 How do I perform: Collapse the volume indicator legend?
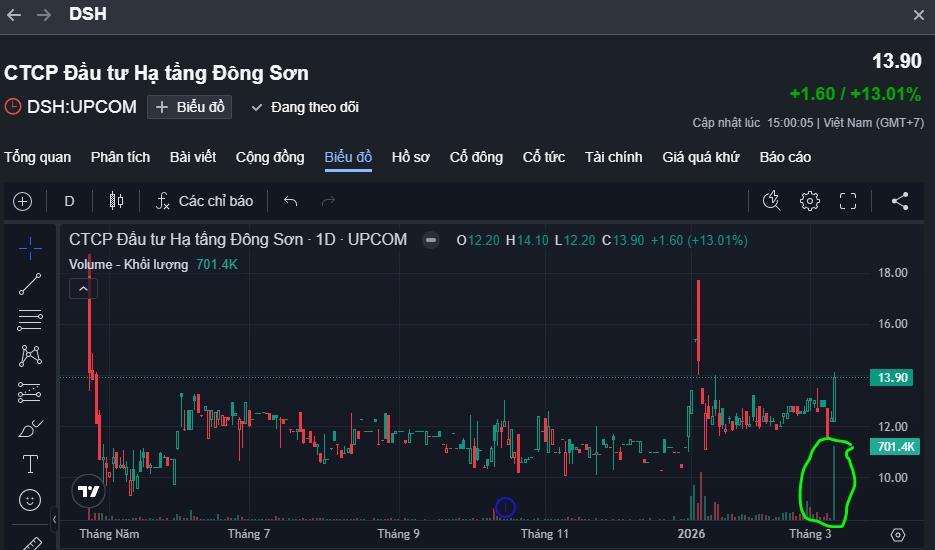coord(83,289)
